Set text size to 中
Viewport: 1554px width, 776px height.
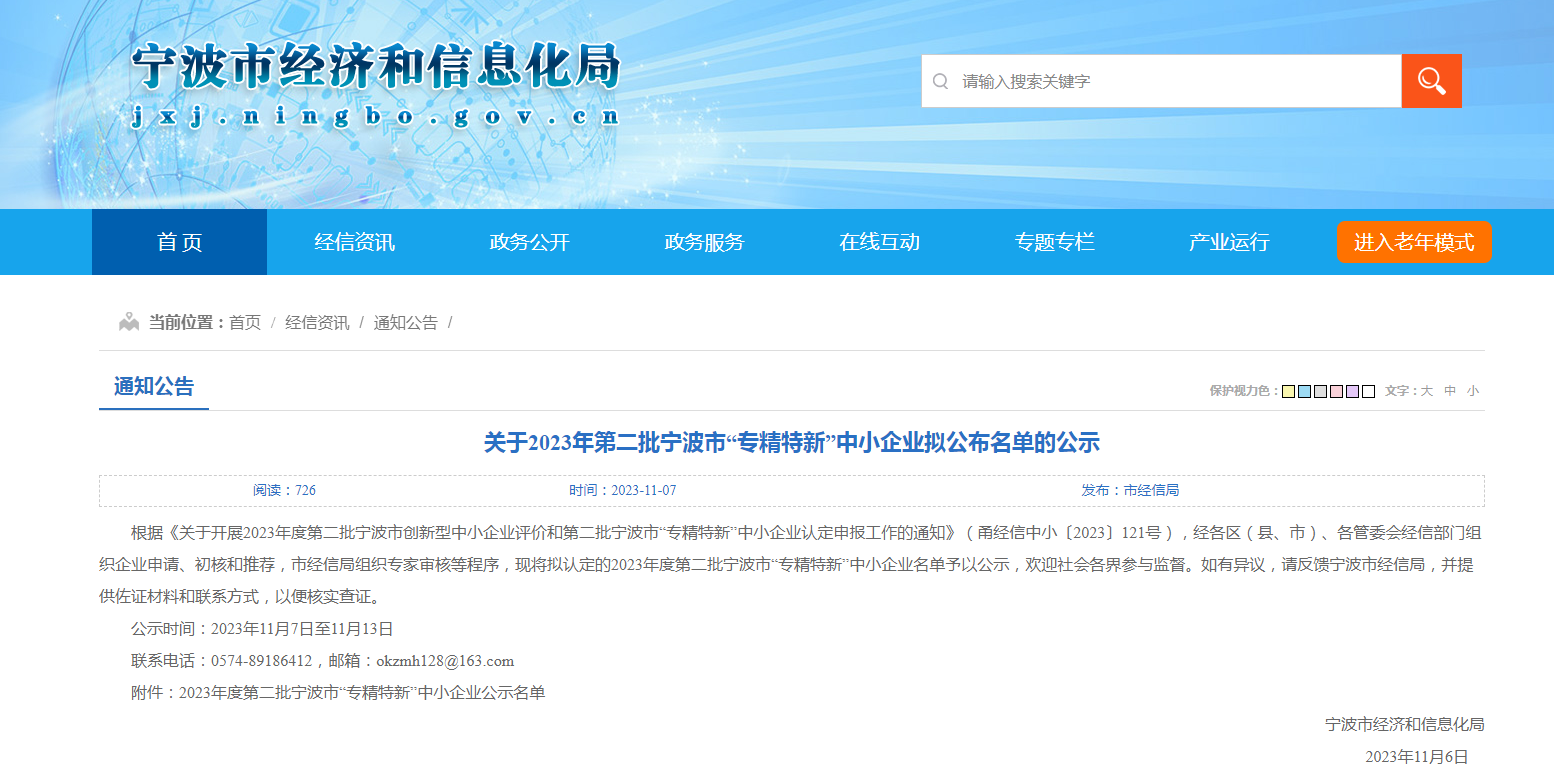click(1450, 391)
